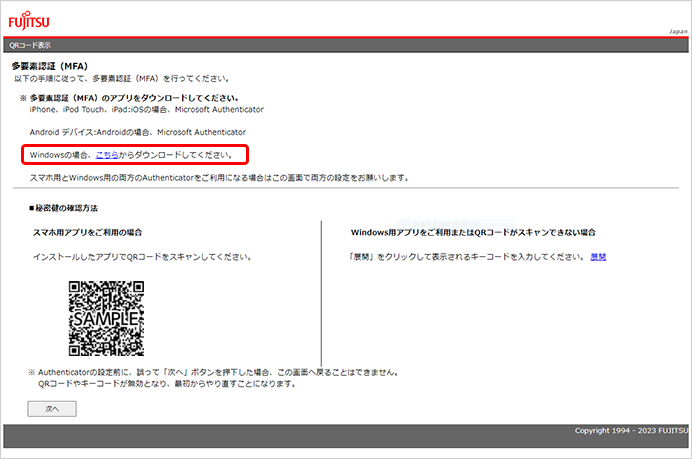Click the SAMPLE QR code image
Screen dimensions: 692x459
[106, 318]
